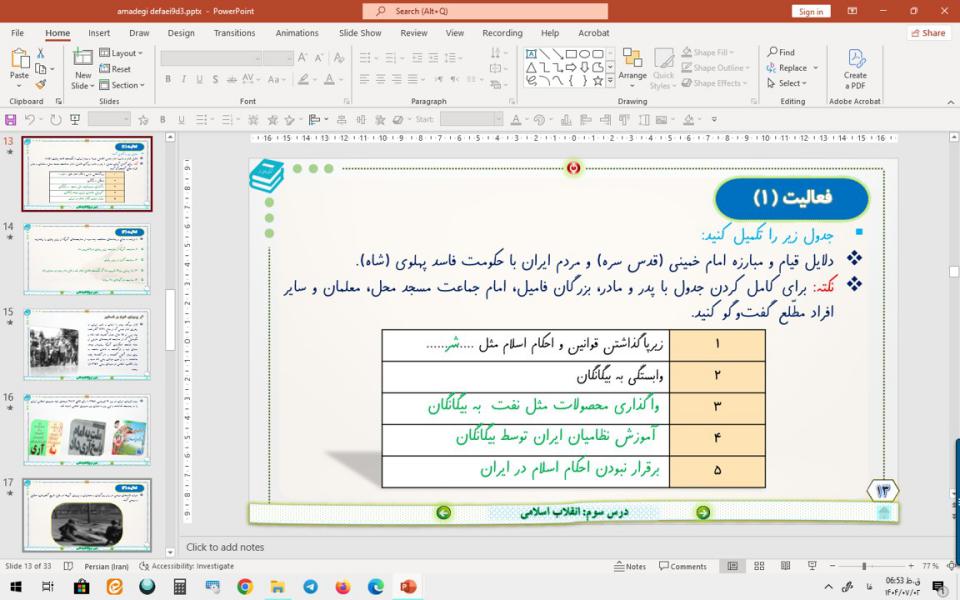Open Windows Start menu
This screenshot has width=960, height=600.
point(15,587)
